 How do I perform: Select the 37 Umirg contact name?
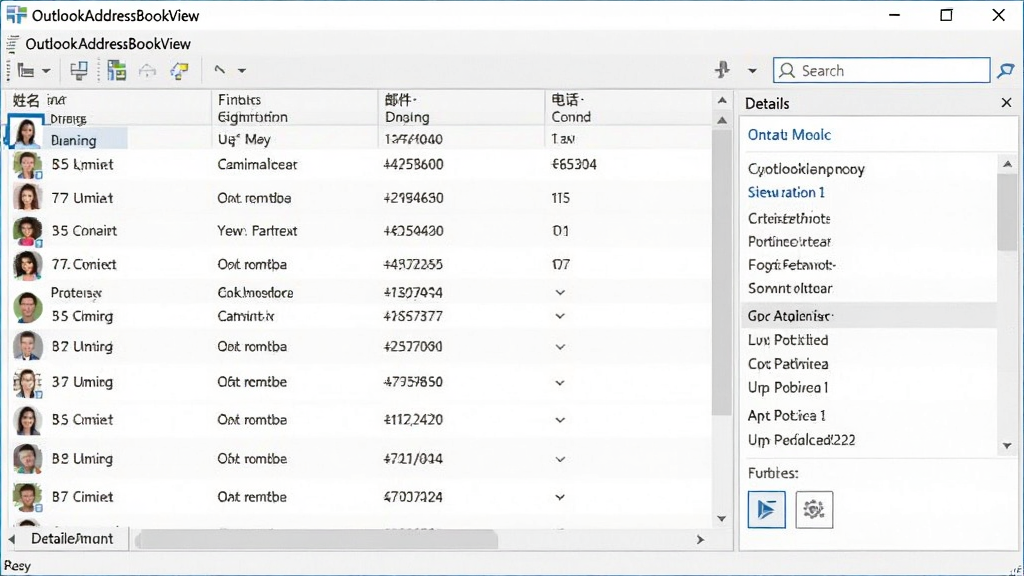coord(82,382)
